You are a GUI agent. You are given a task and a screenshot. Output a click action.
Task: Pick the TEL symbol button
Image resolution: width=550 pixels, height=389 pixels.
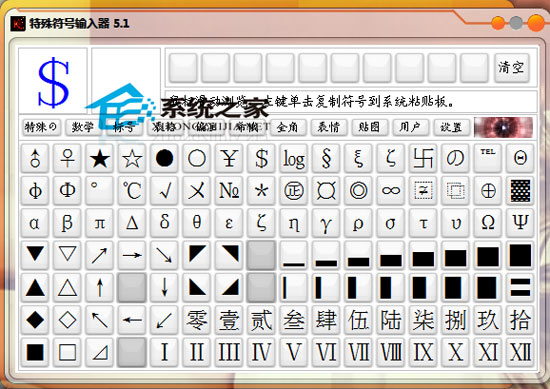pos(488,159)
